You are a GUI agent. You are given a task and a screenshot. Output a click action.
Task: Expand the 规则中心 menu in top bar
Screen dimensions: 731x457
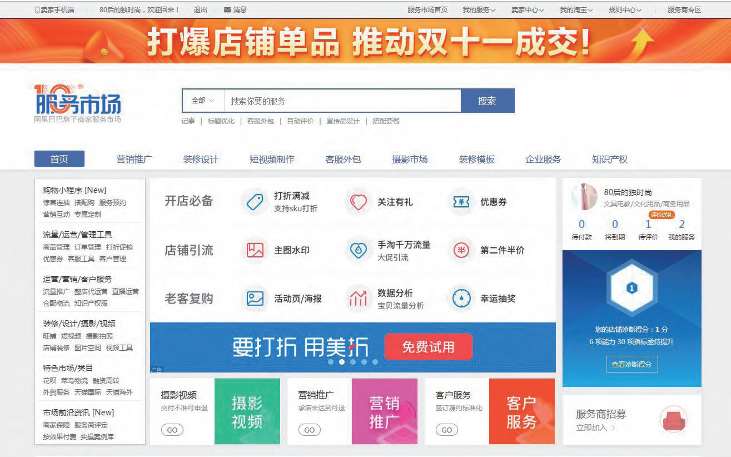pyautogui.click(x=625, y=9)
